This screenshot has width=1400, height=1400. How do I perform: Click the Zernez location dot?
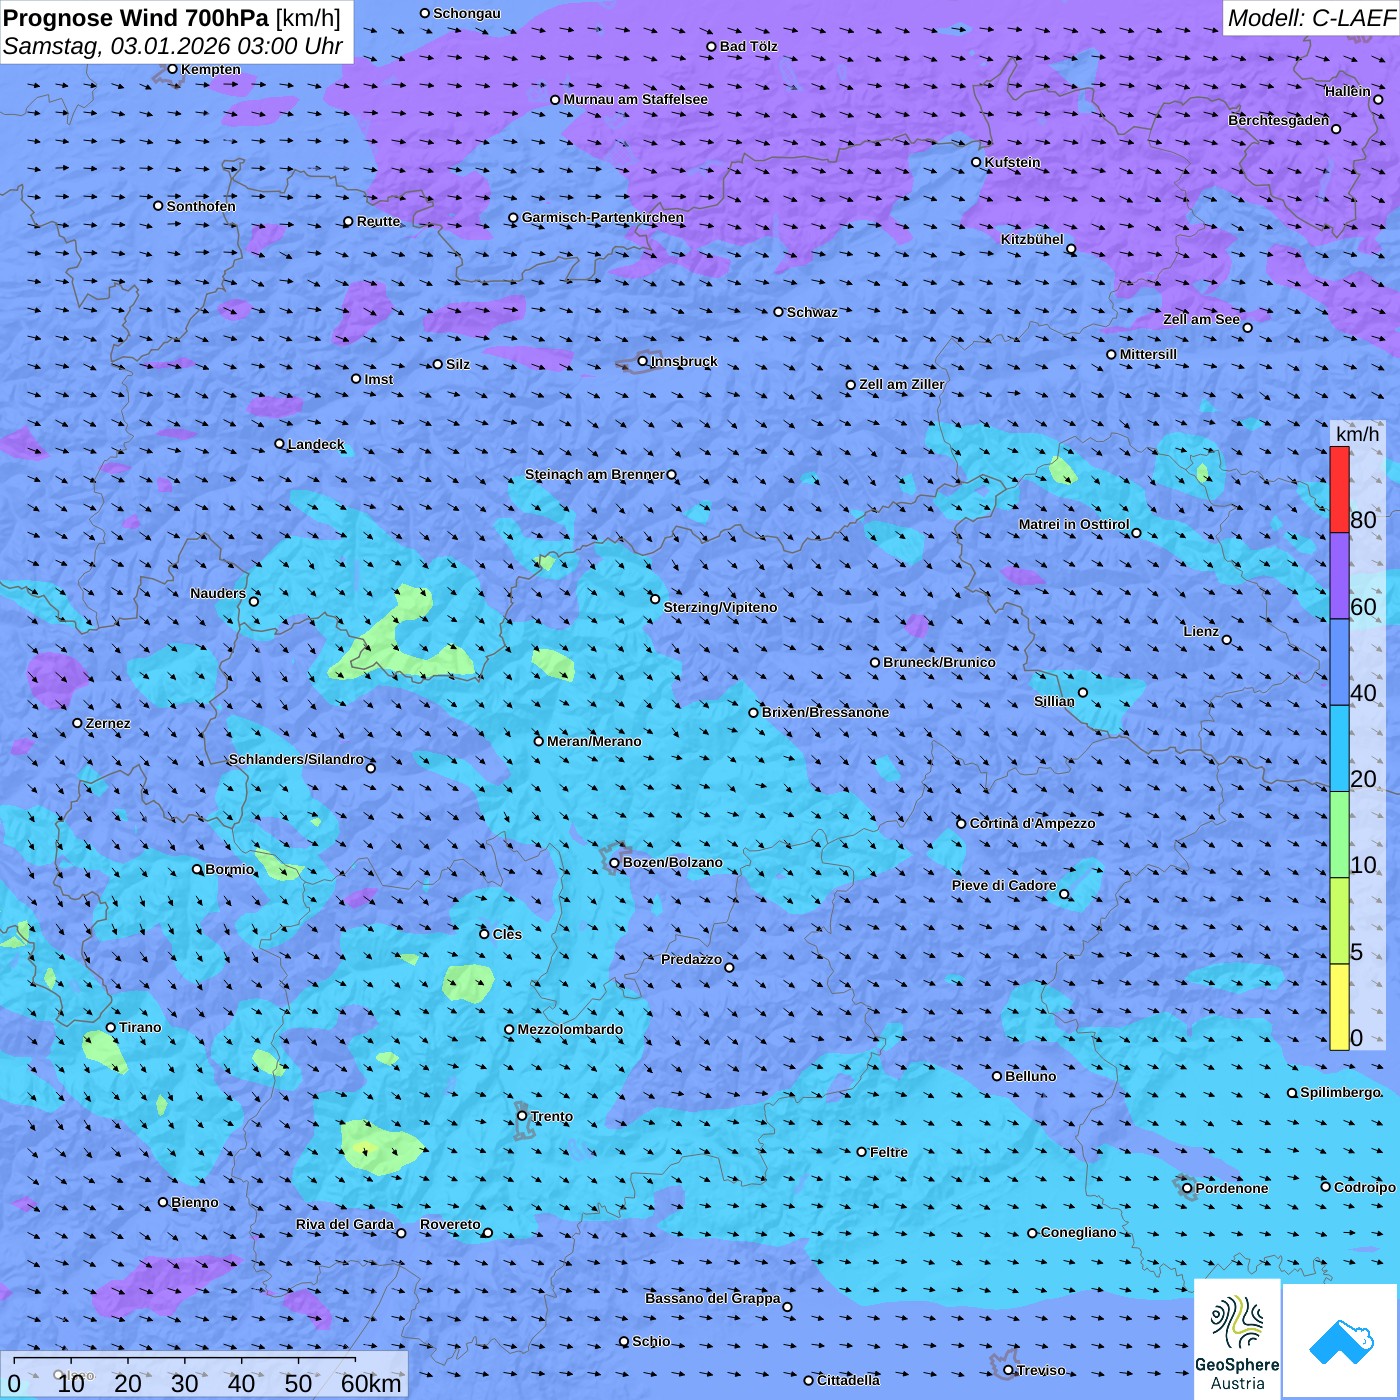pos(77,723)
